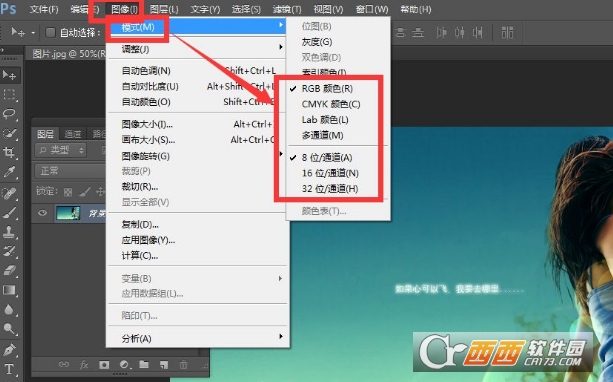Choose RGB 颜色(R) color mode
This screenshot has height=382, width=613.
327,89
